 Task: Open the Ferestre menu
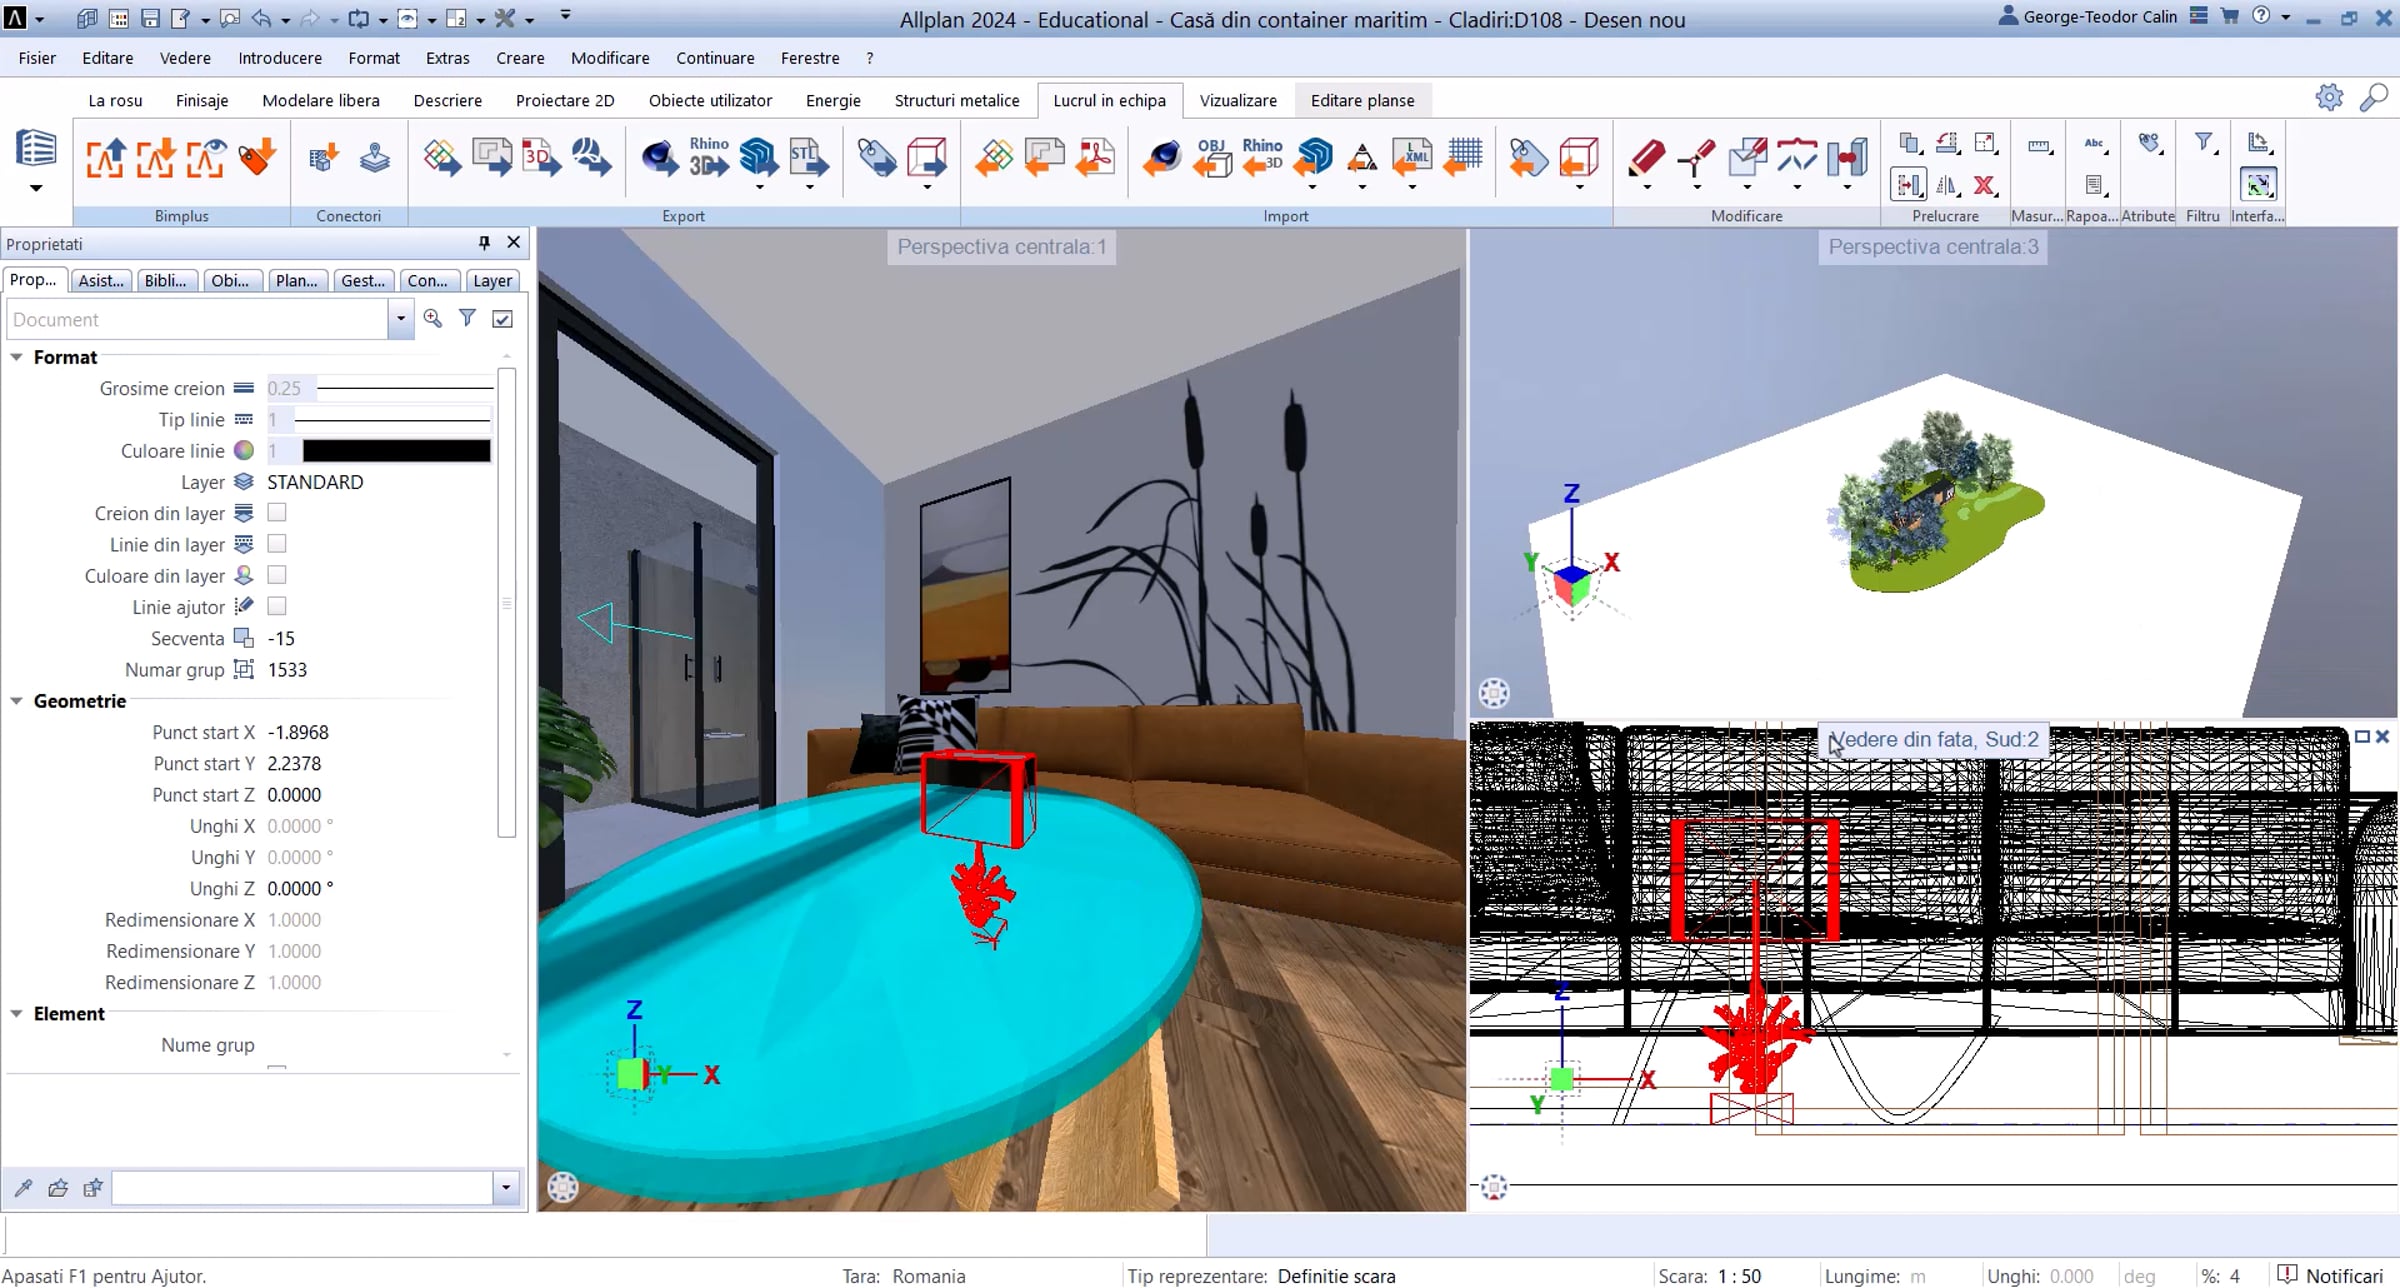810,58
